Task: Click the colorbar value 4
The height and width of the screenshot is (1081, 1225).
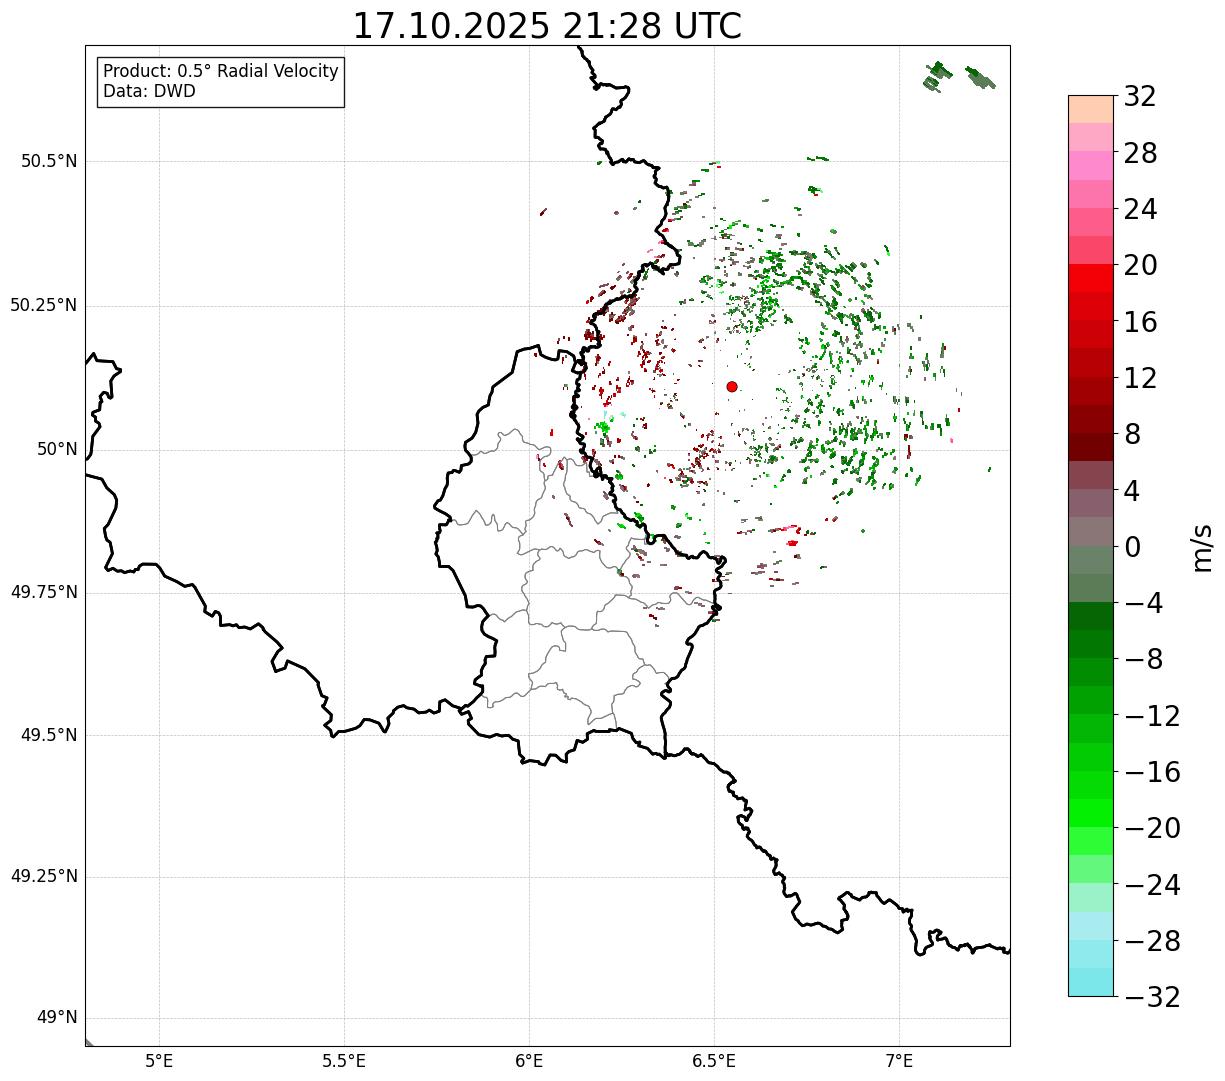Action: (1133, 491)
